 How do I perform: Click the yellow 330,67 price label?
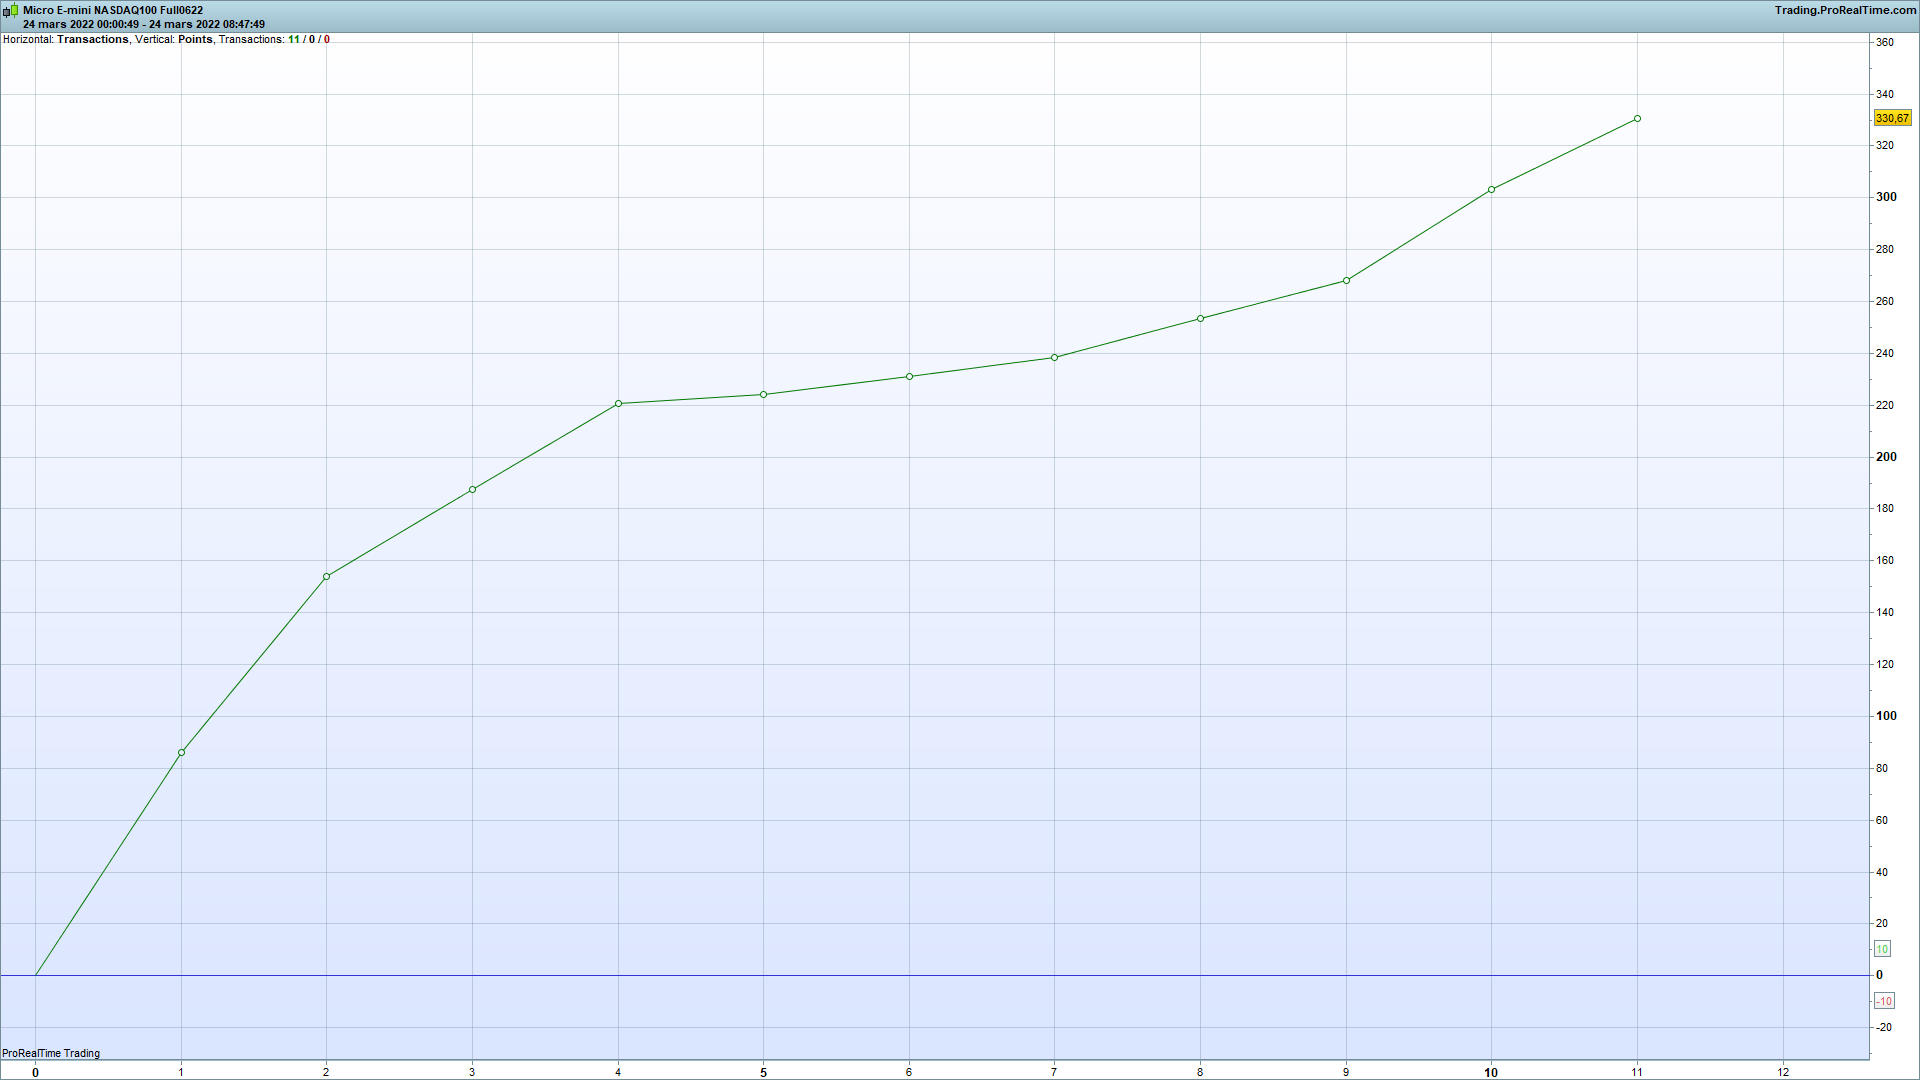click(1891, 118)
